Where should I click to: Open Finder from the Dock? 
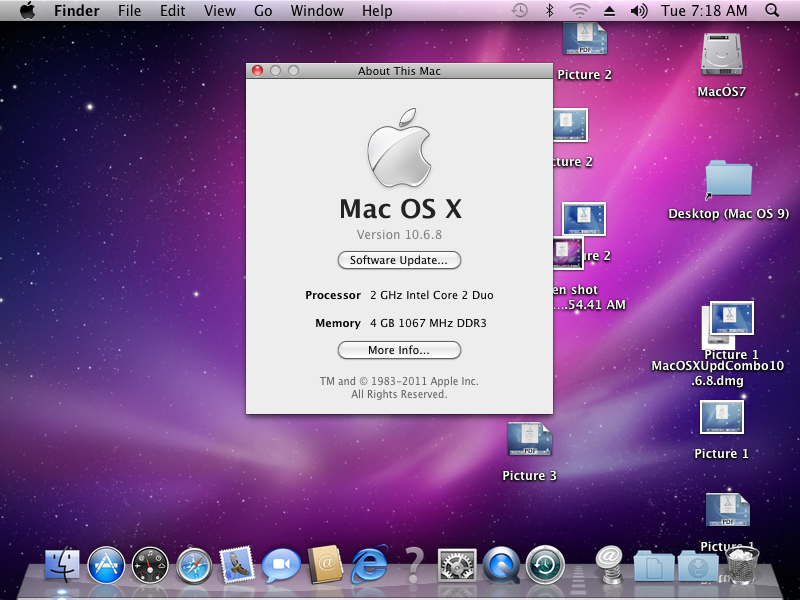coord(62,565)
